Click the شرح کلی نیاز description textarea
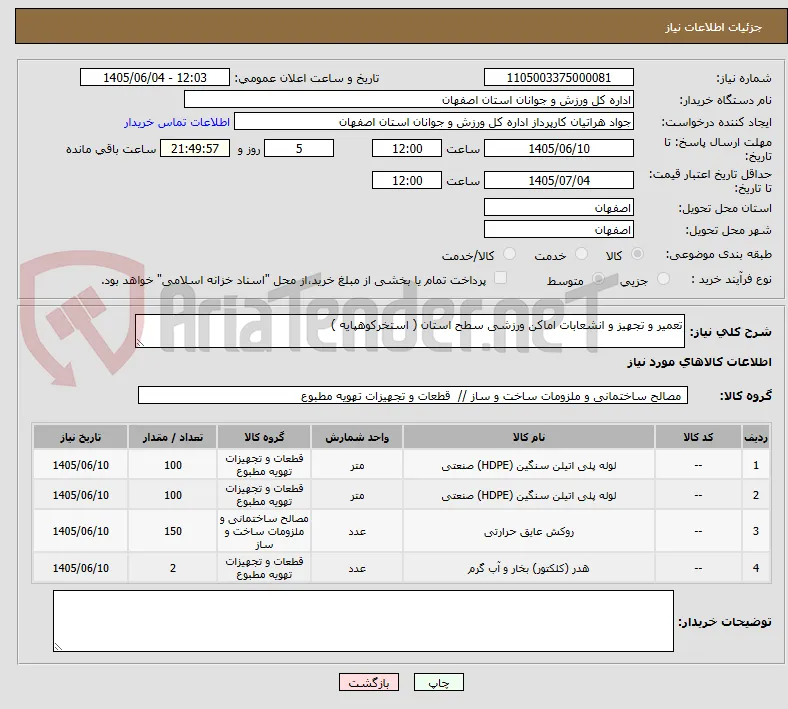Image resolution: width=788 pixels, height=709 pixels. (410, 331)
